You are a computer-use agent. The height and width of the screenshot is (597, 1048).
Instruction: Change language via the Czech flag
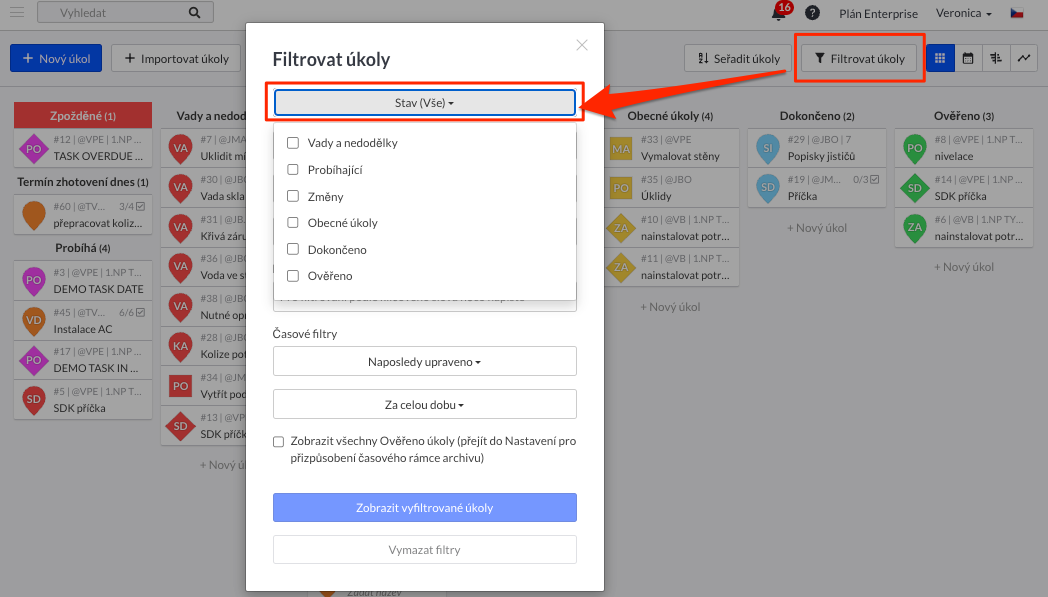[x=1017, y=13]
